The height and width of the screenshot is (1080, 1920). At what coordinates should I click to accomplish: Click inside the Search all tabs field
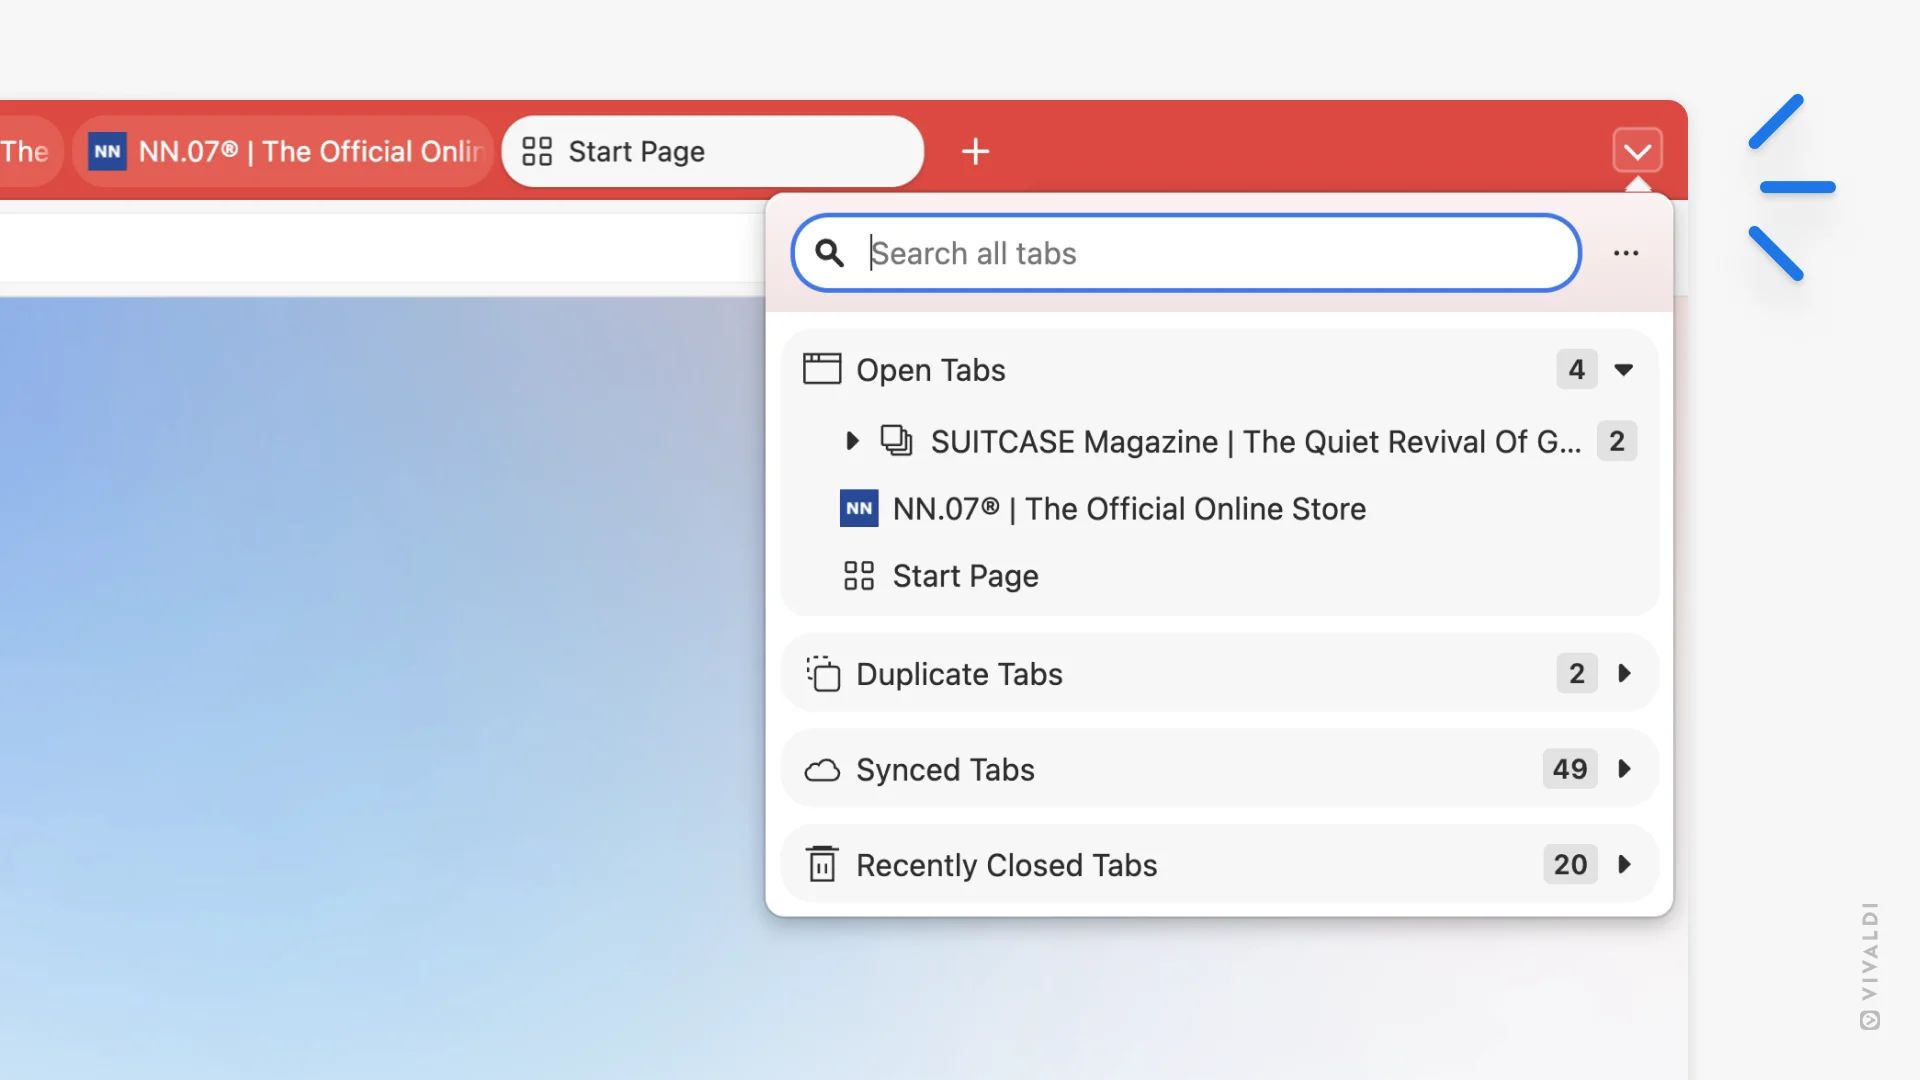pos(1180,253)
